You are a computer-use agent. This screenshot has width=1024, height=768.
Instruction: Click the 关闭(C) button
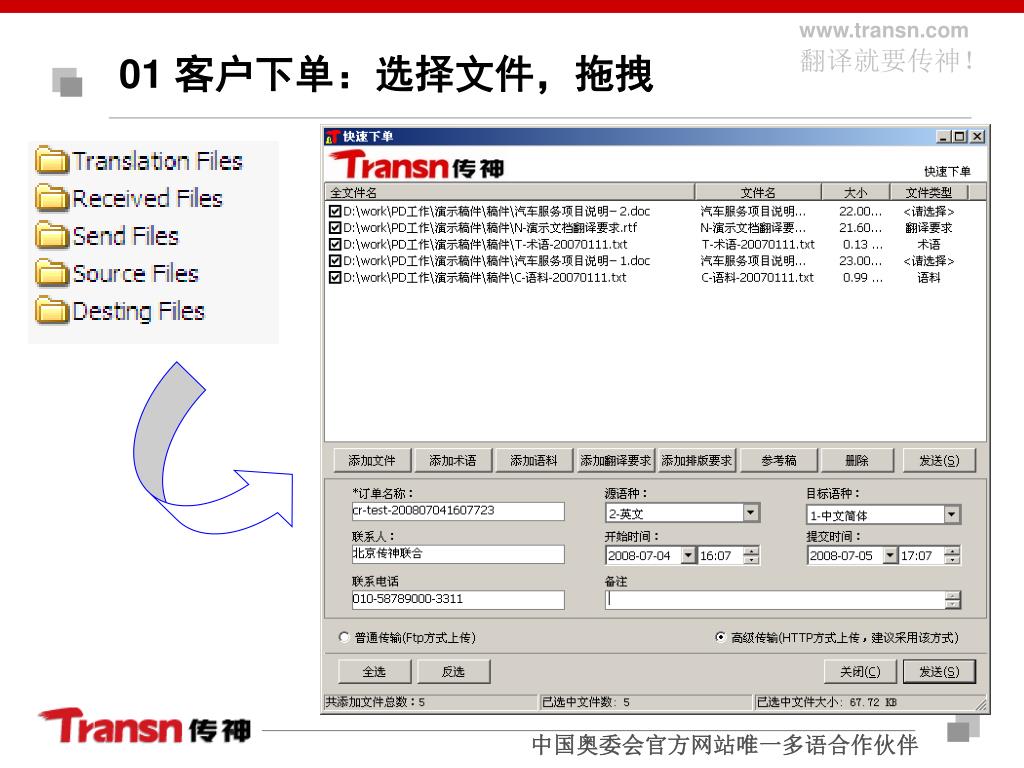(x=860, y=671)
